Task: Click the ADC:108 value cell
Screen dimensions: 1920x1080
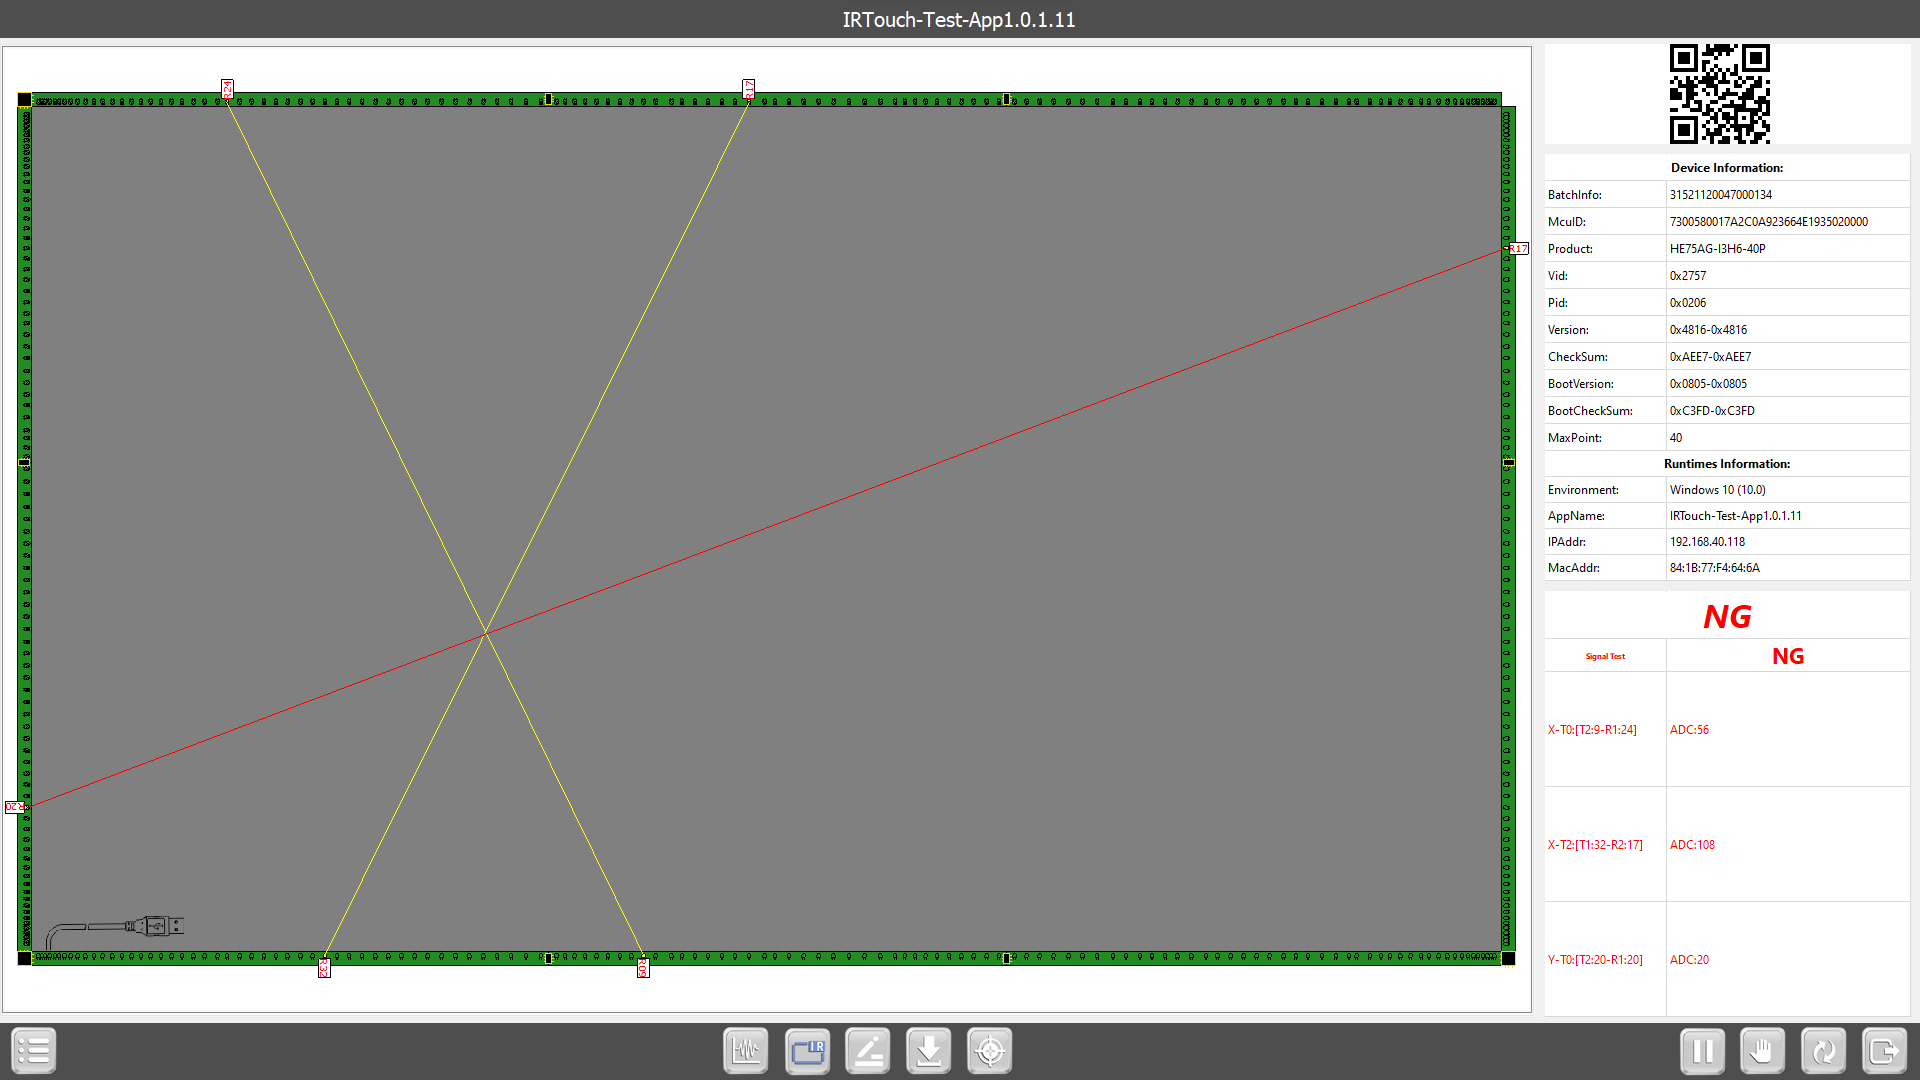Action: pyautogui.click(x=1692, y=845)
